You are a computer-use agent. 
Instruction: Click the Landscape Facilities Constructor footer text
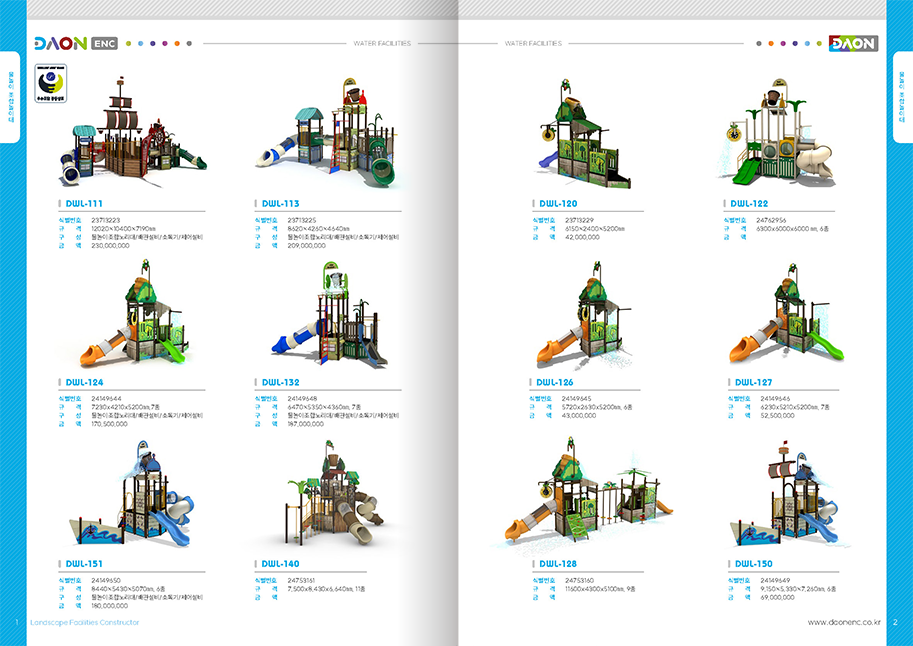85,622
